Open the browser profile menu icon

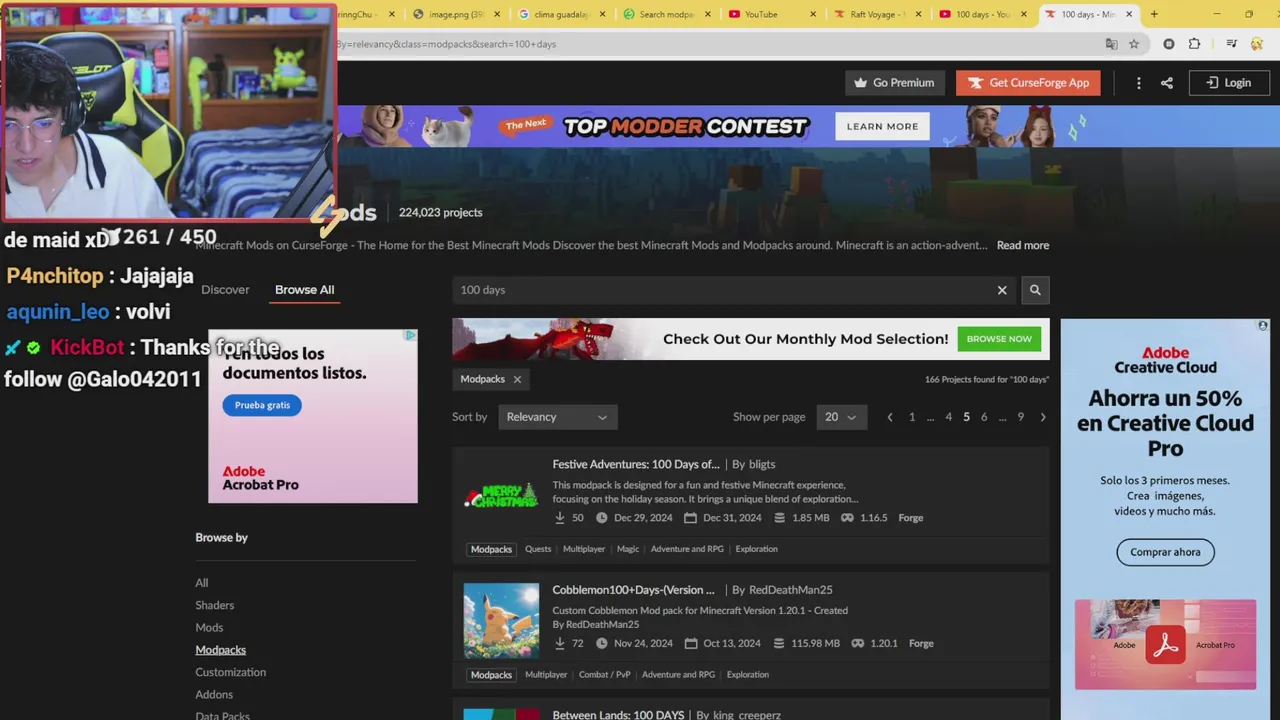tap(1259, 44)
